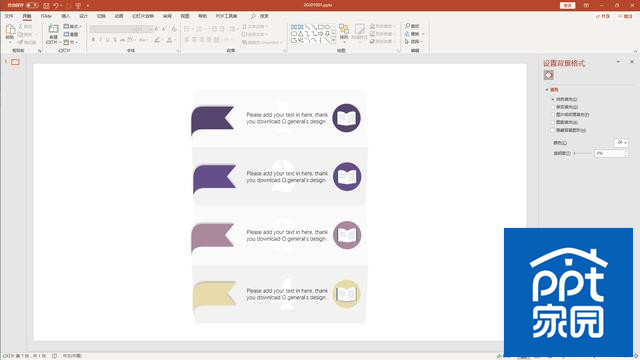Viewport: 640px width, 360px height.
Task: Click the Paste clipboard icon
Action: coord(10,30)
